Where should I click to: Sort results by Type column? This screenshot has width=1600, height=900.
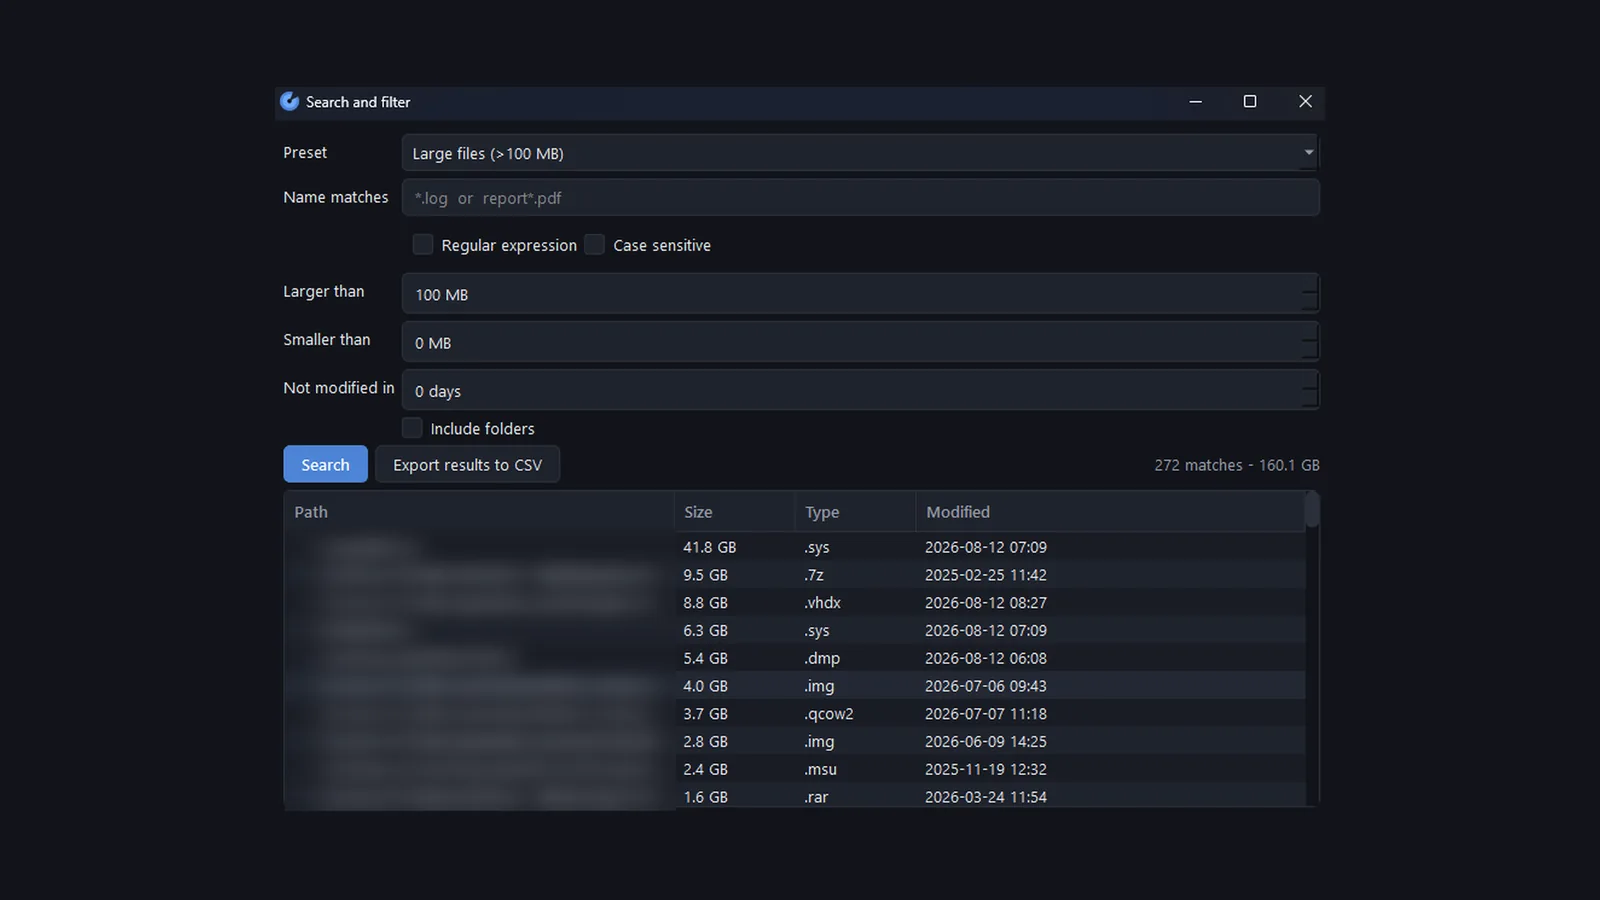point(855,512)
